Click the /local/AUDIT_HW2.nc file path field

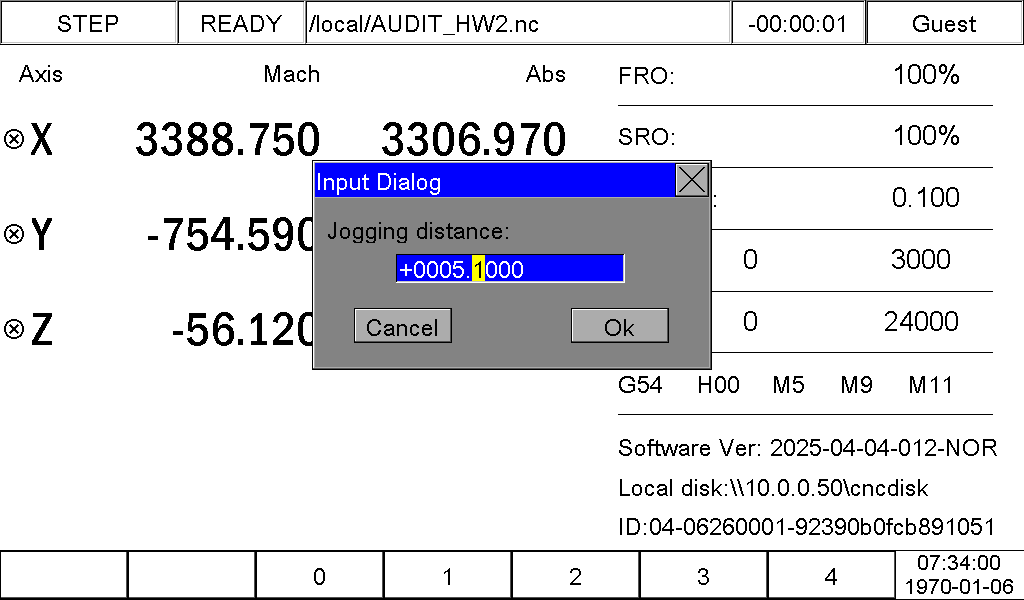point(518,23)
